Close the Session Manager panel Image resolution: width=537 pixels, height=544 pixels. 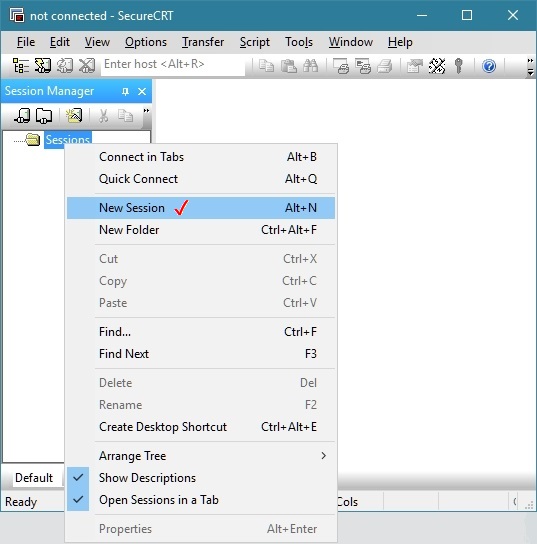(x=142, y=91)
